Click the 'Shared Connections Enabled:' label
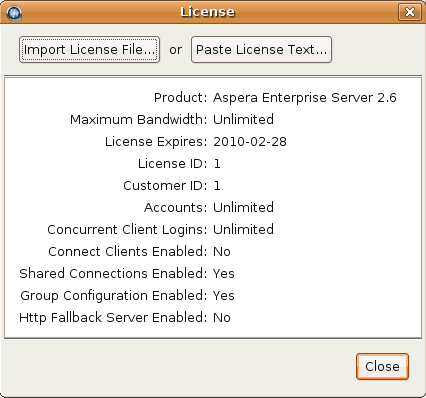 [x=113, y=274]
